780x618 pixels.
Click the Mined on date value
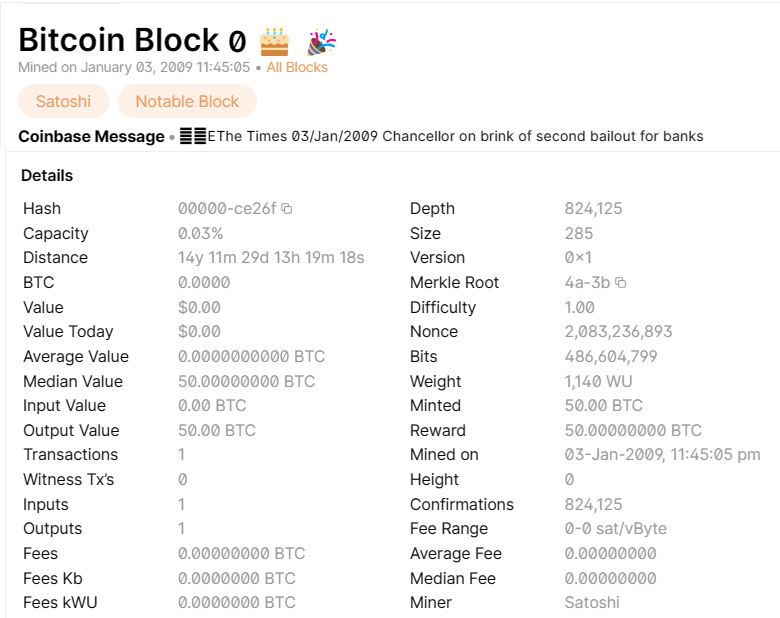pos(663,455)
